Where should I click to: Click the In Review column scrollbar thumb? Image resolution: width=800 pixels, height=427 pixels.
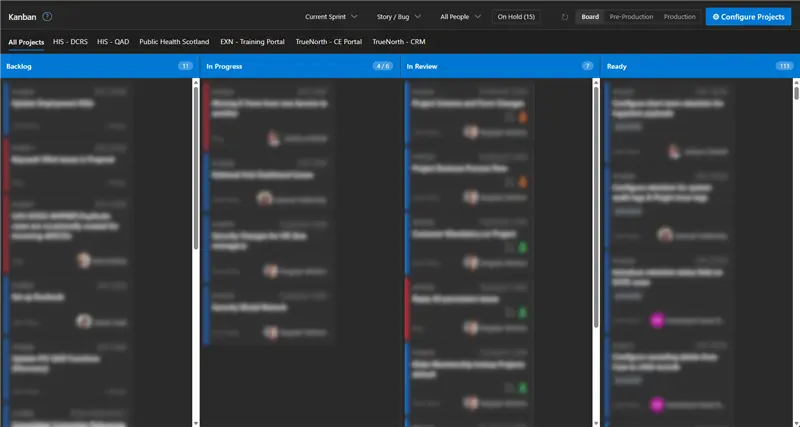click(596, 208)
